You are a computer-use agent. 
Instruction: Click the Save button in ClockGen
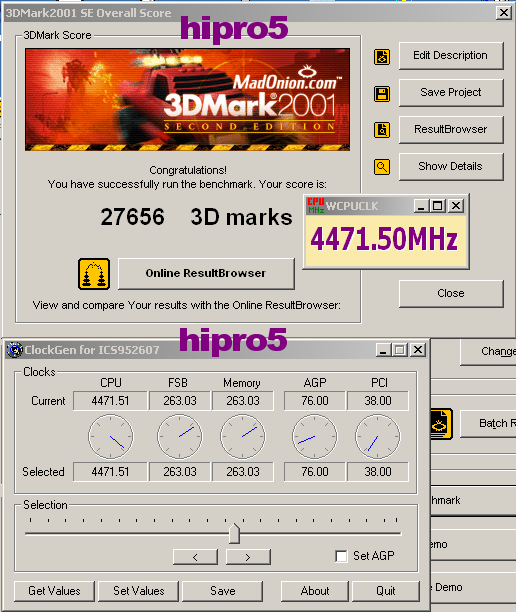coord(222,591)
